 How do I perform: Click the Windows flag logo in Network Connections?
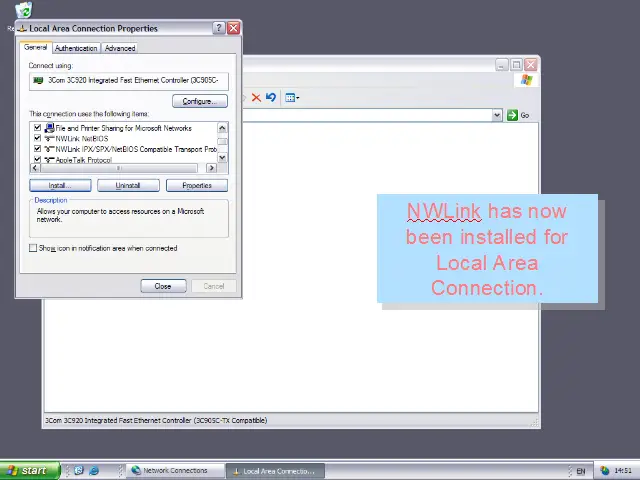click(x=527, y=80)
